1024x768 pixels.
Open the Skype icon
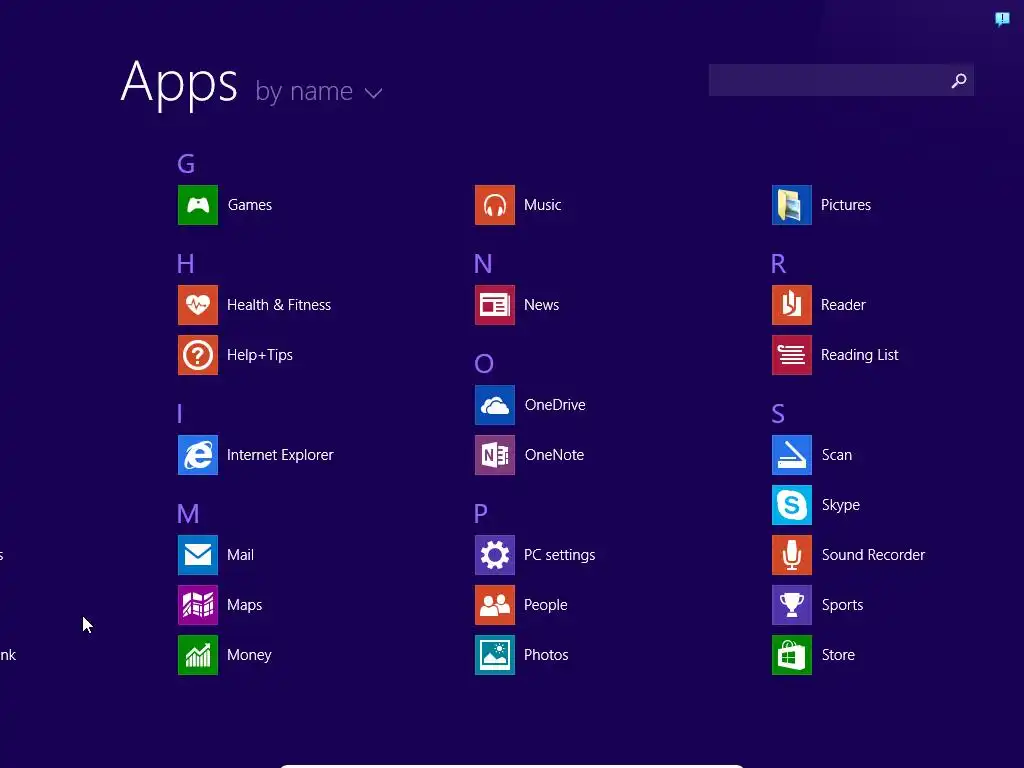(x=792, y=505)
